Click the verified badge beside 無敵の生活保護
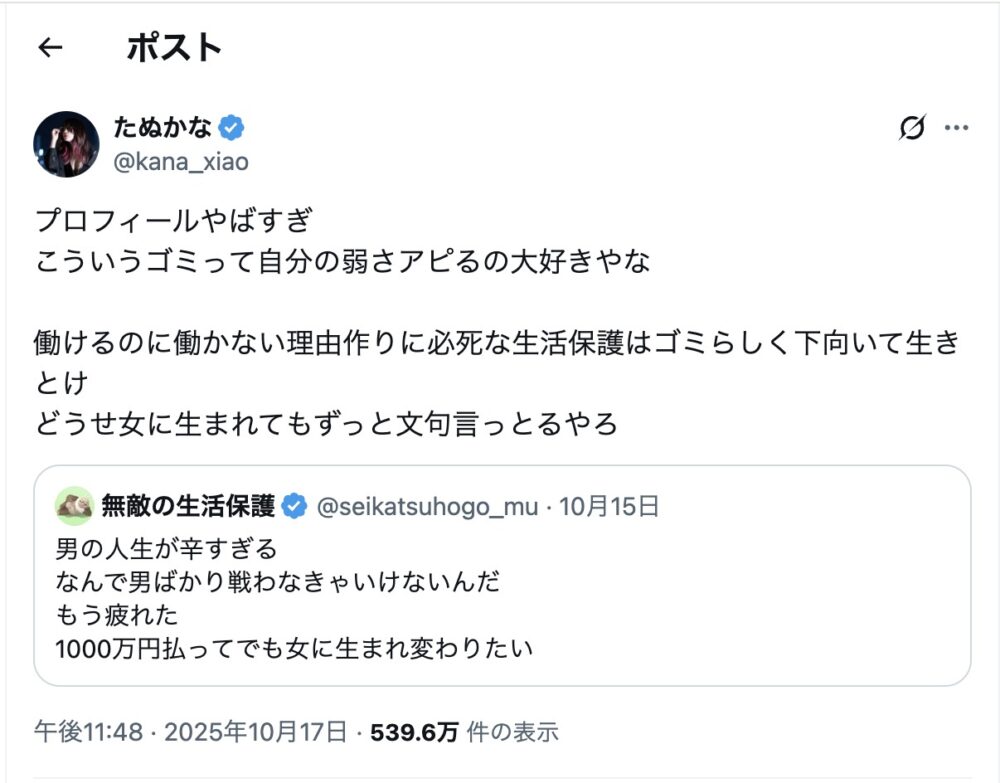Image resolution: width=1000 pixels, height=783 pixels. (x=294, y=507)
